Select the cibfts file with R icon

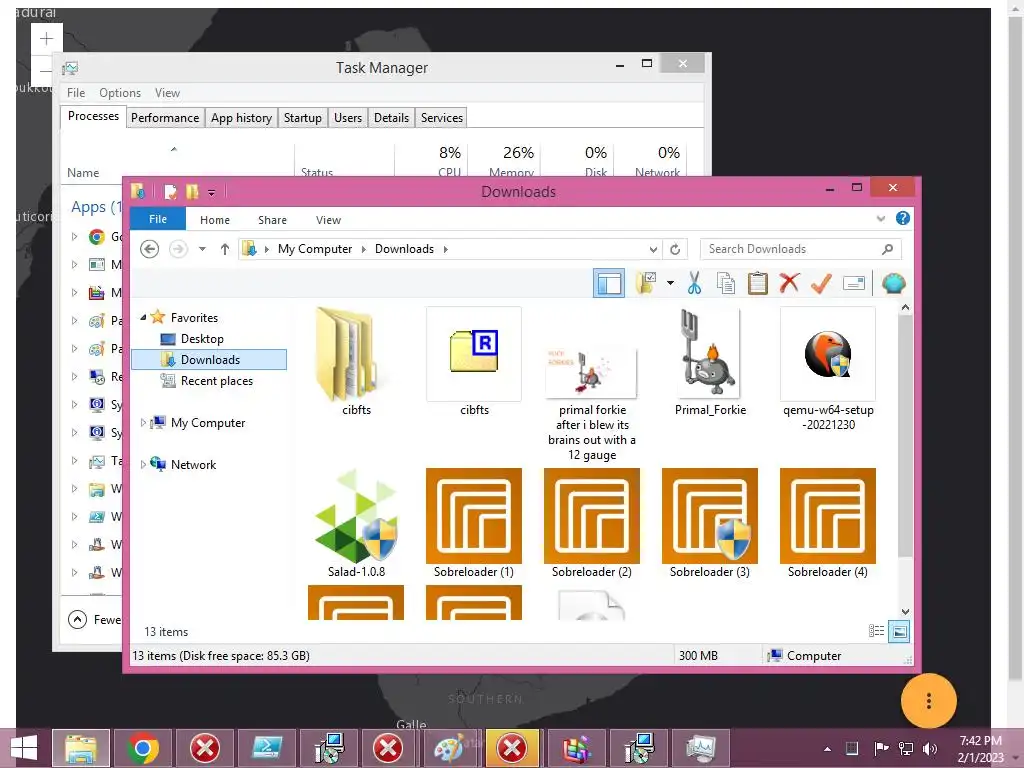coord(474,361)
